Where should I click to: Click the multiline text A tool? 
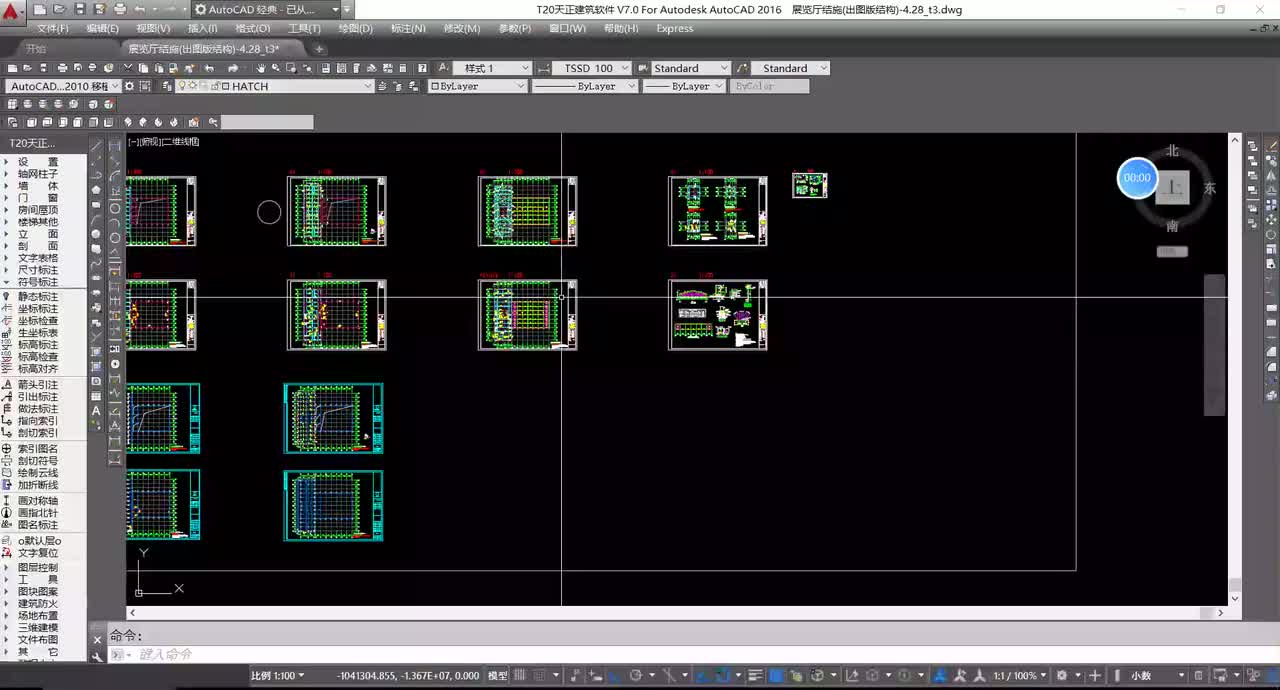click(x=97, y=410)
